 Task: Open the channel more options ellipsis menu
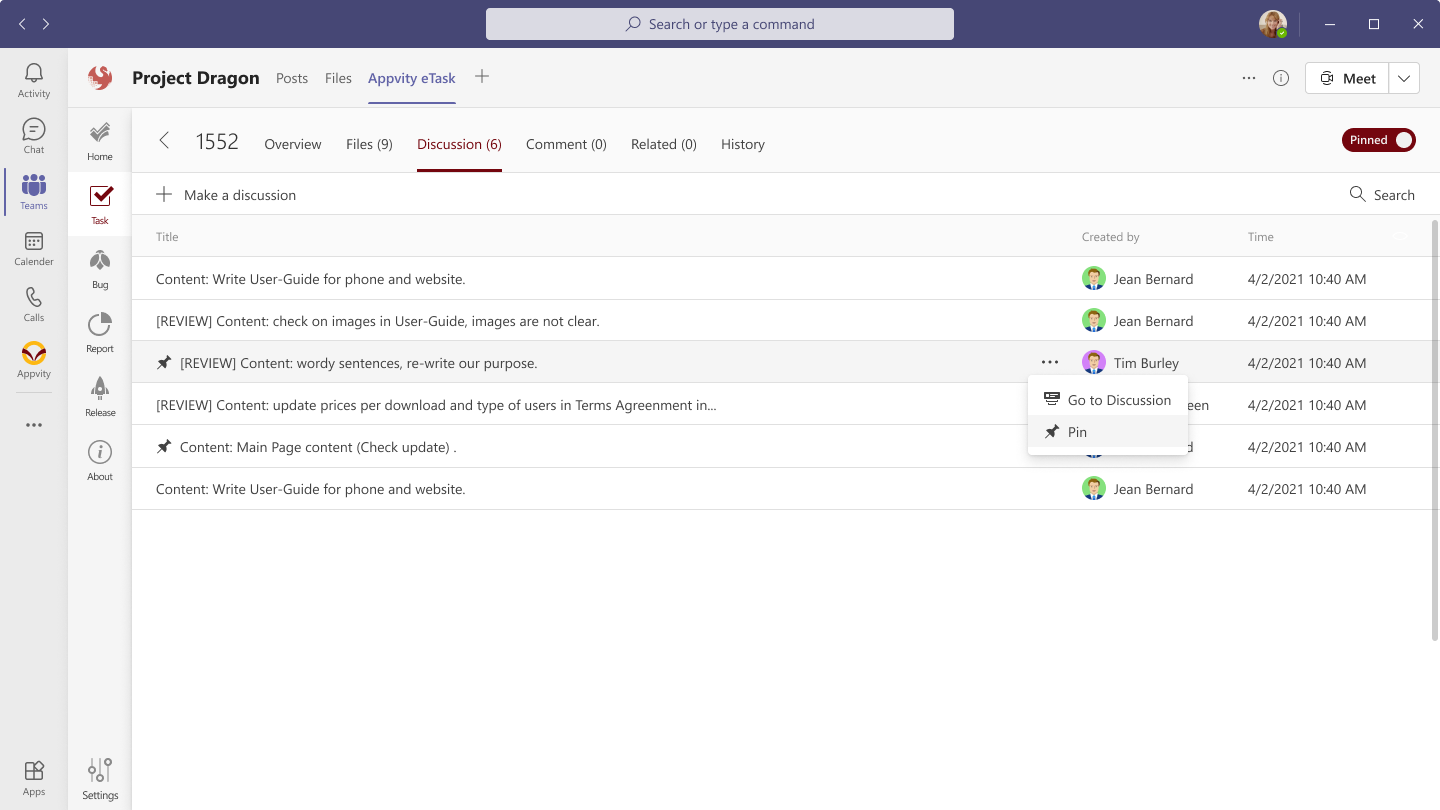coord(1249,77)
